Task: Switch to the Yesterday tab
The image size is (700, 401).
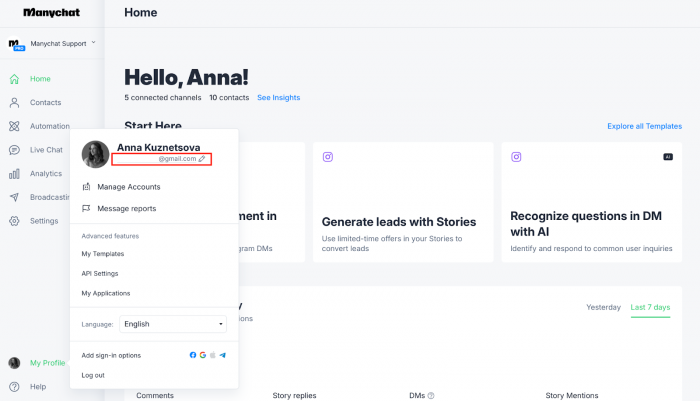Action: click(x=604, y=307)
